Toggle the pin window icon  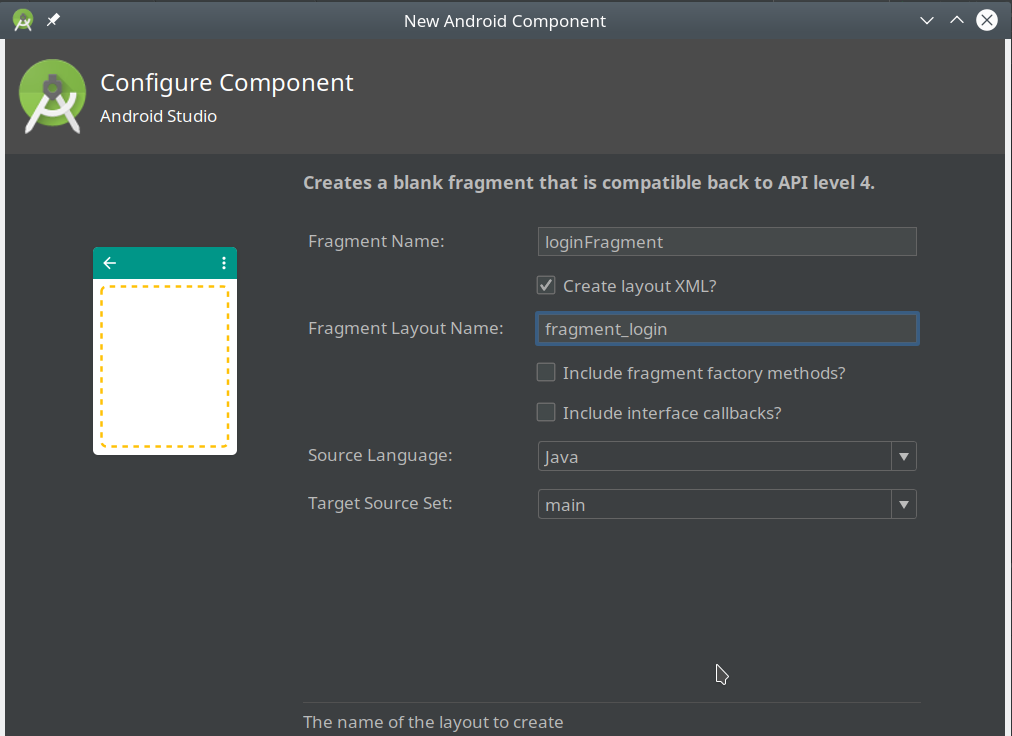[x=53, y=21]
